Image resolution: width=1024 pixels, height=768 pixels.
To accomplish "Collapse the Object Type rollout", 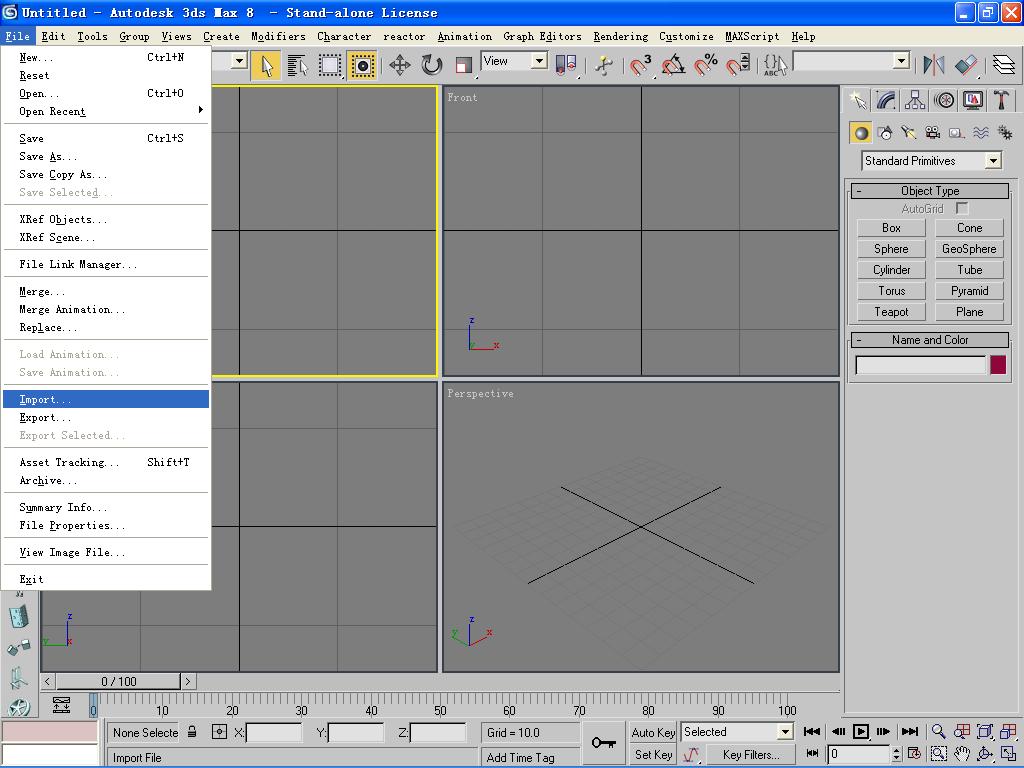I will pos(930,191).
